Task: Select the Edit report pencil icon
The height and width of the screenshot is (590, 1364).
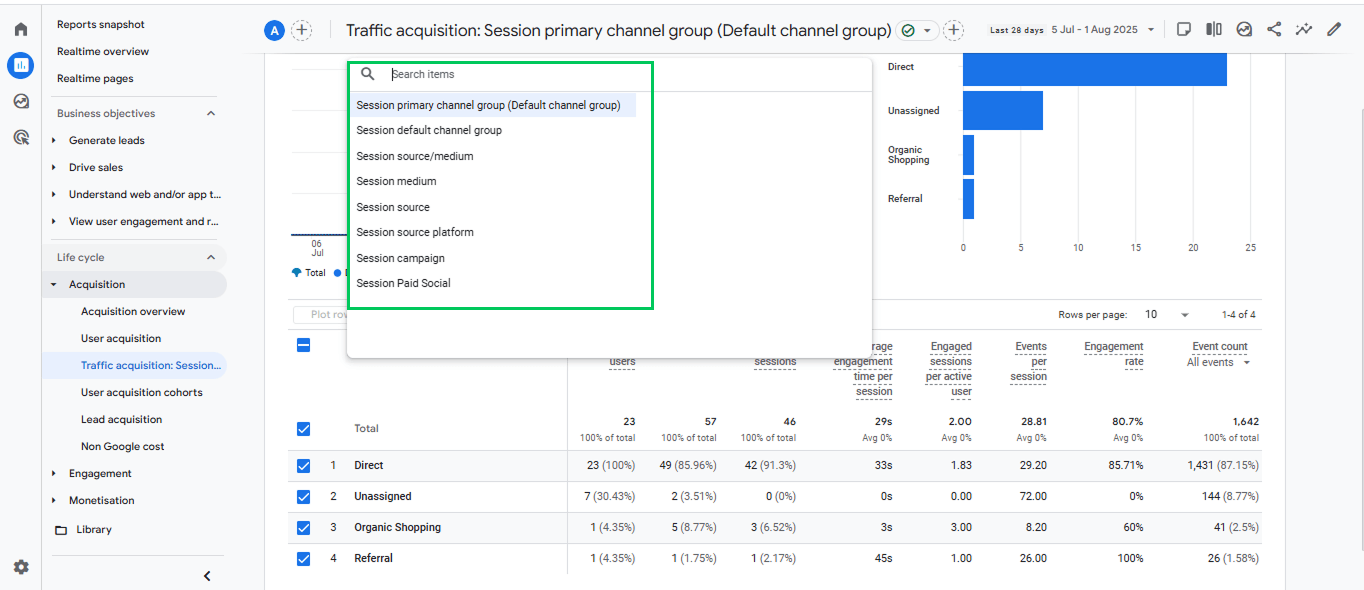Action: pyautogui.click(x=1334, y=29)
